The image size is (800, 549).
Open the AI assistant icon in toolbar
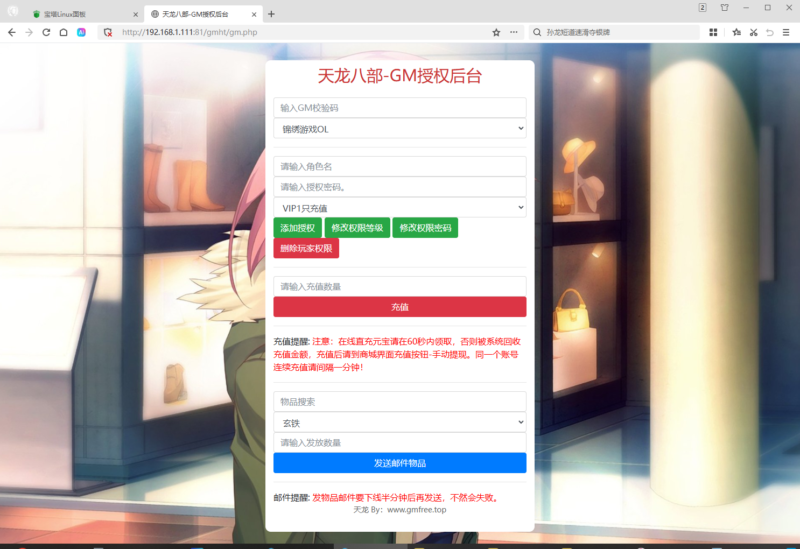coord(82,32)
